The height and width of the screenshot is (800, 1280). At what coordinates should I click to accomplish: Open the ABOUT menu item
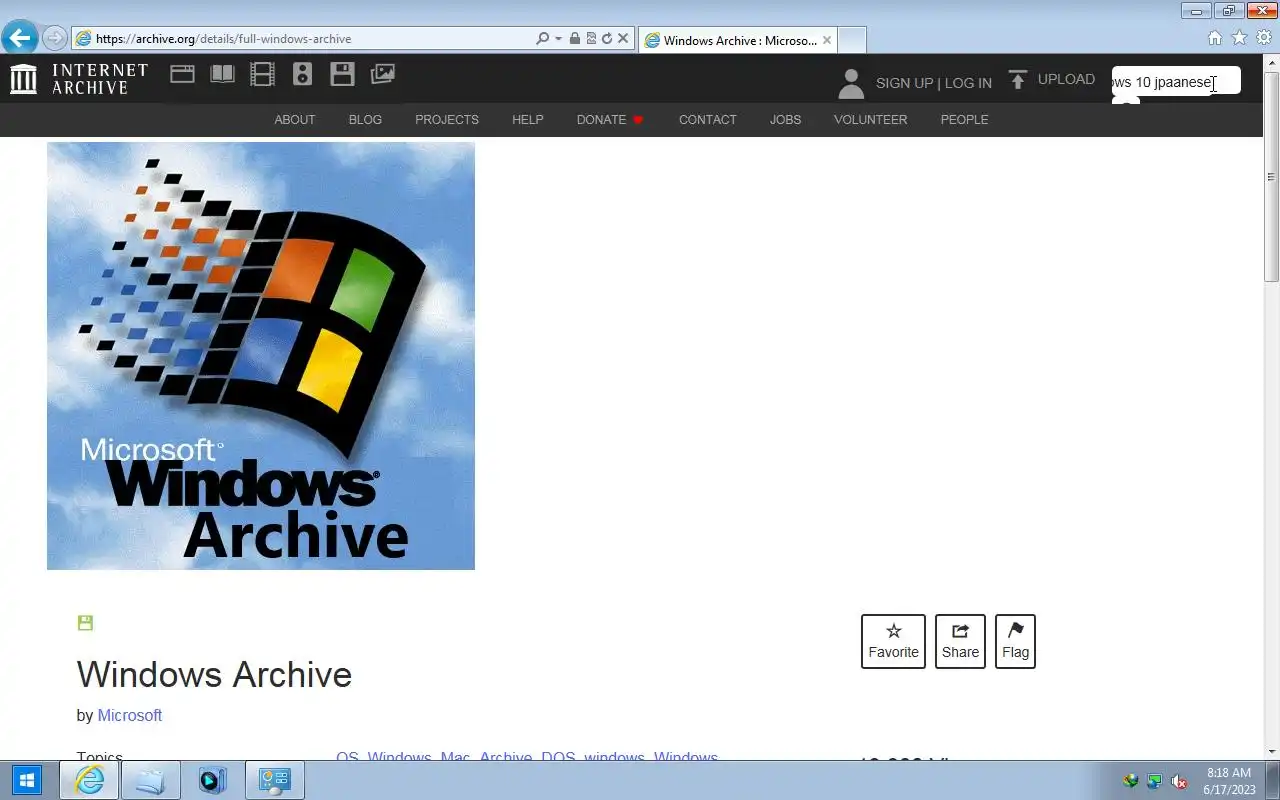[295, 119]
